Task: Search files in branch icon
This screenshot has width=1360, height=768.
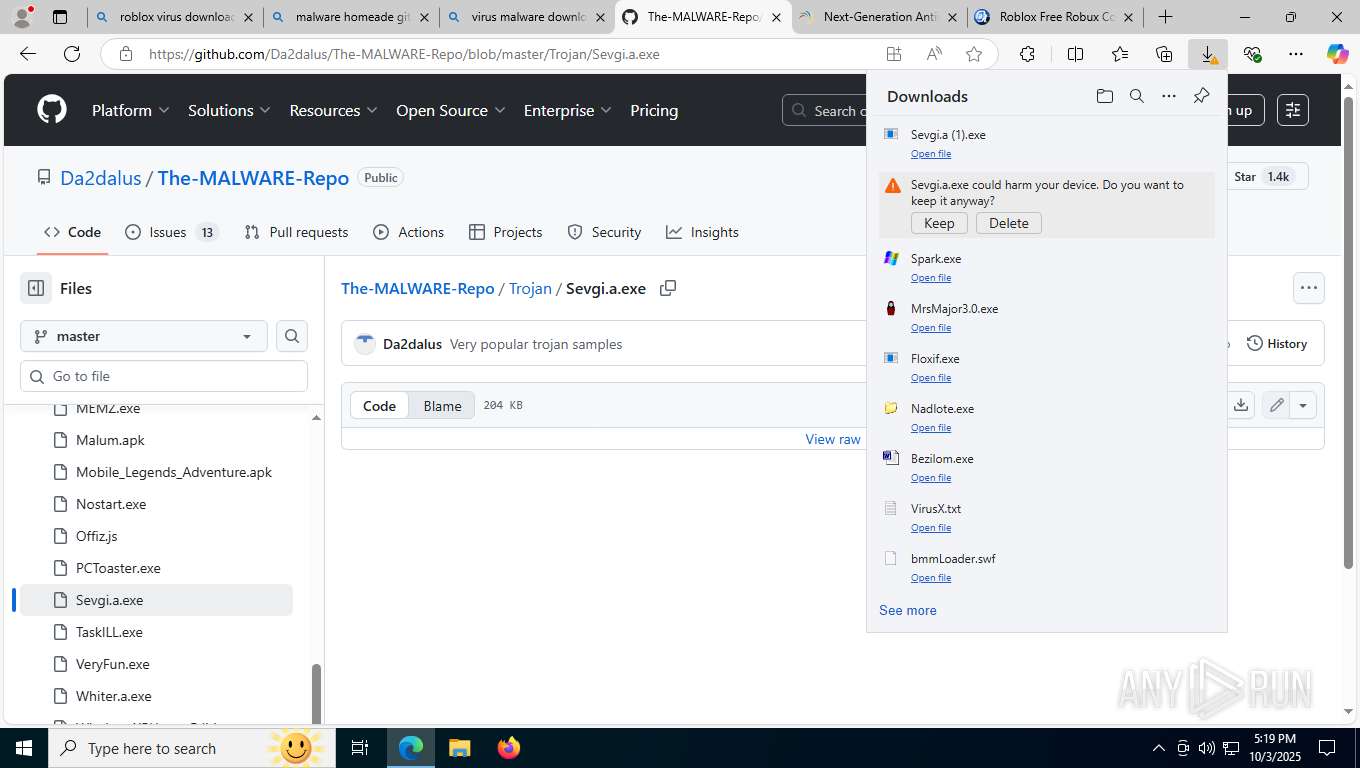Action: [292, 336]
